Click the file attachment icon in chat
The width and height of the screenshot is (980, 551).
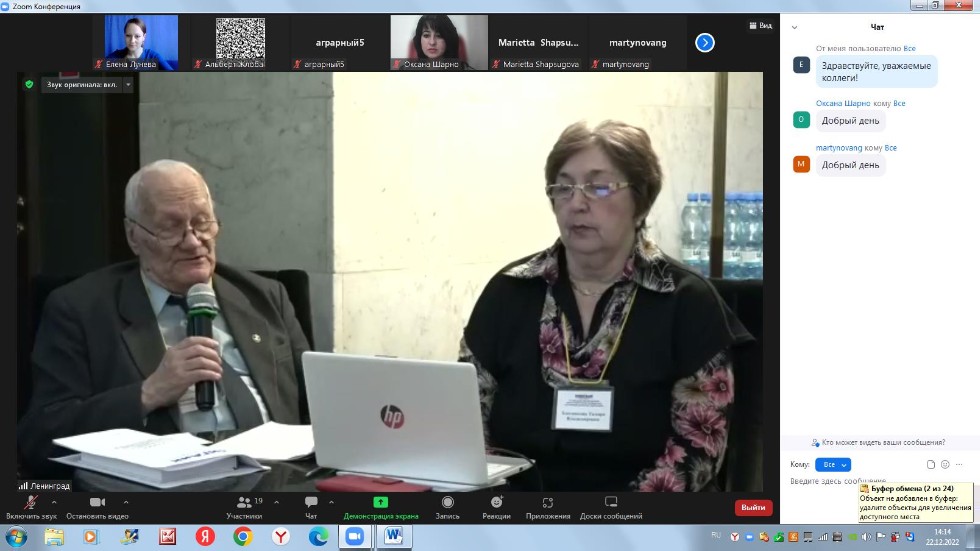pyautogui.click(x=931, y=464)
